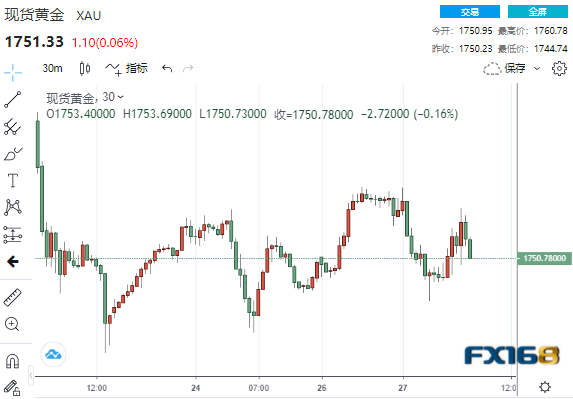Open the measurement and forecast tools

pyautogui.click(x=13, y=235)
